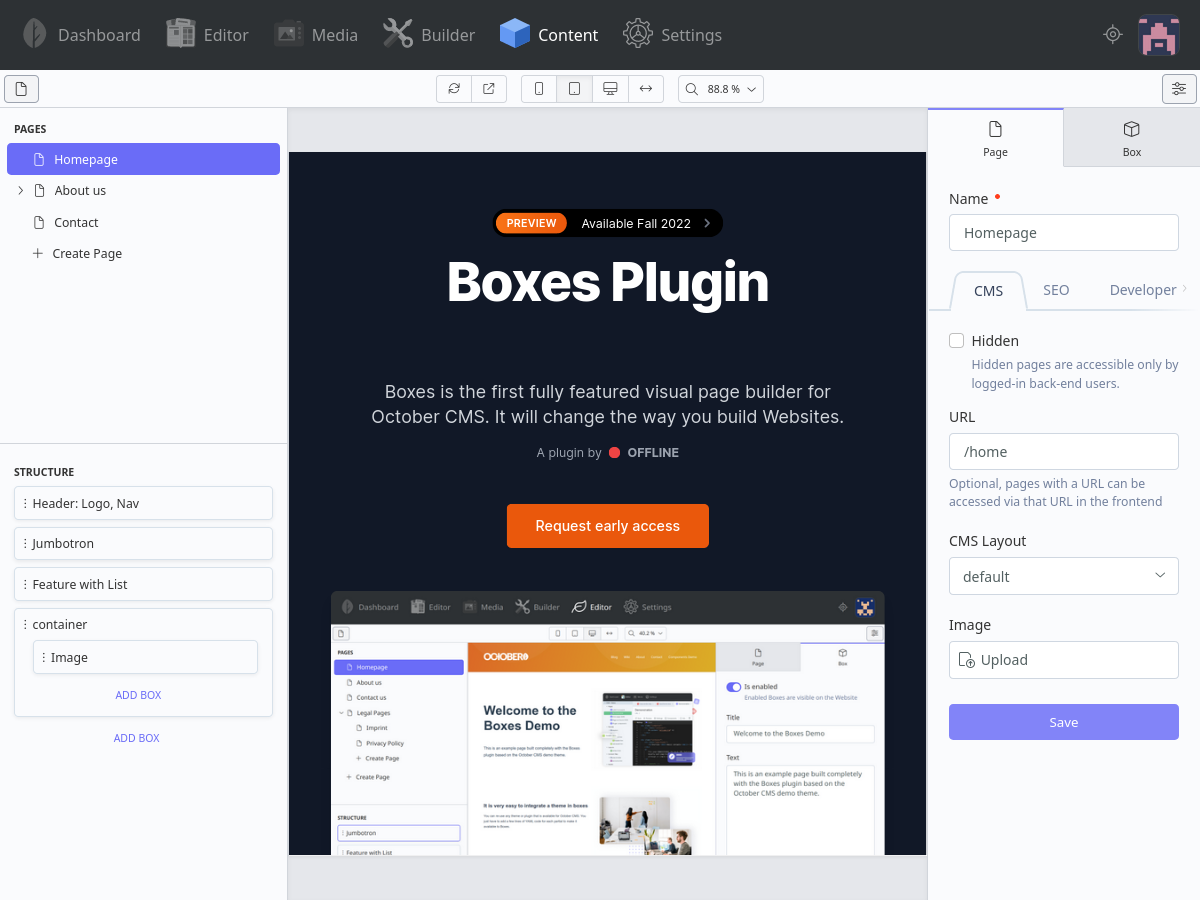Click the OFFLINE plugin author text
This screenshot has height=900, width=1200.
click(653, 453)
